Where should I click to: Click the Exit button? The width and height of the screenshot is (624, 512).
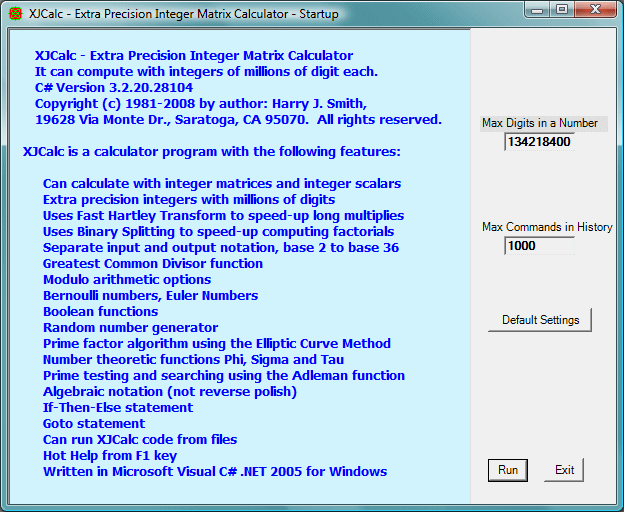coord(564,470)
